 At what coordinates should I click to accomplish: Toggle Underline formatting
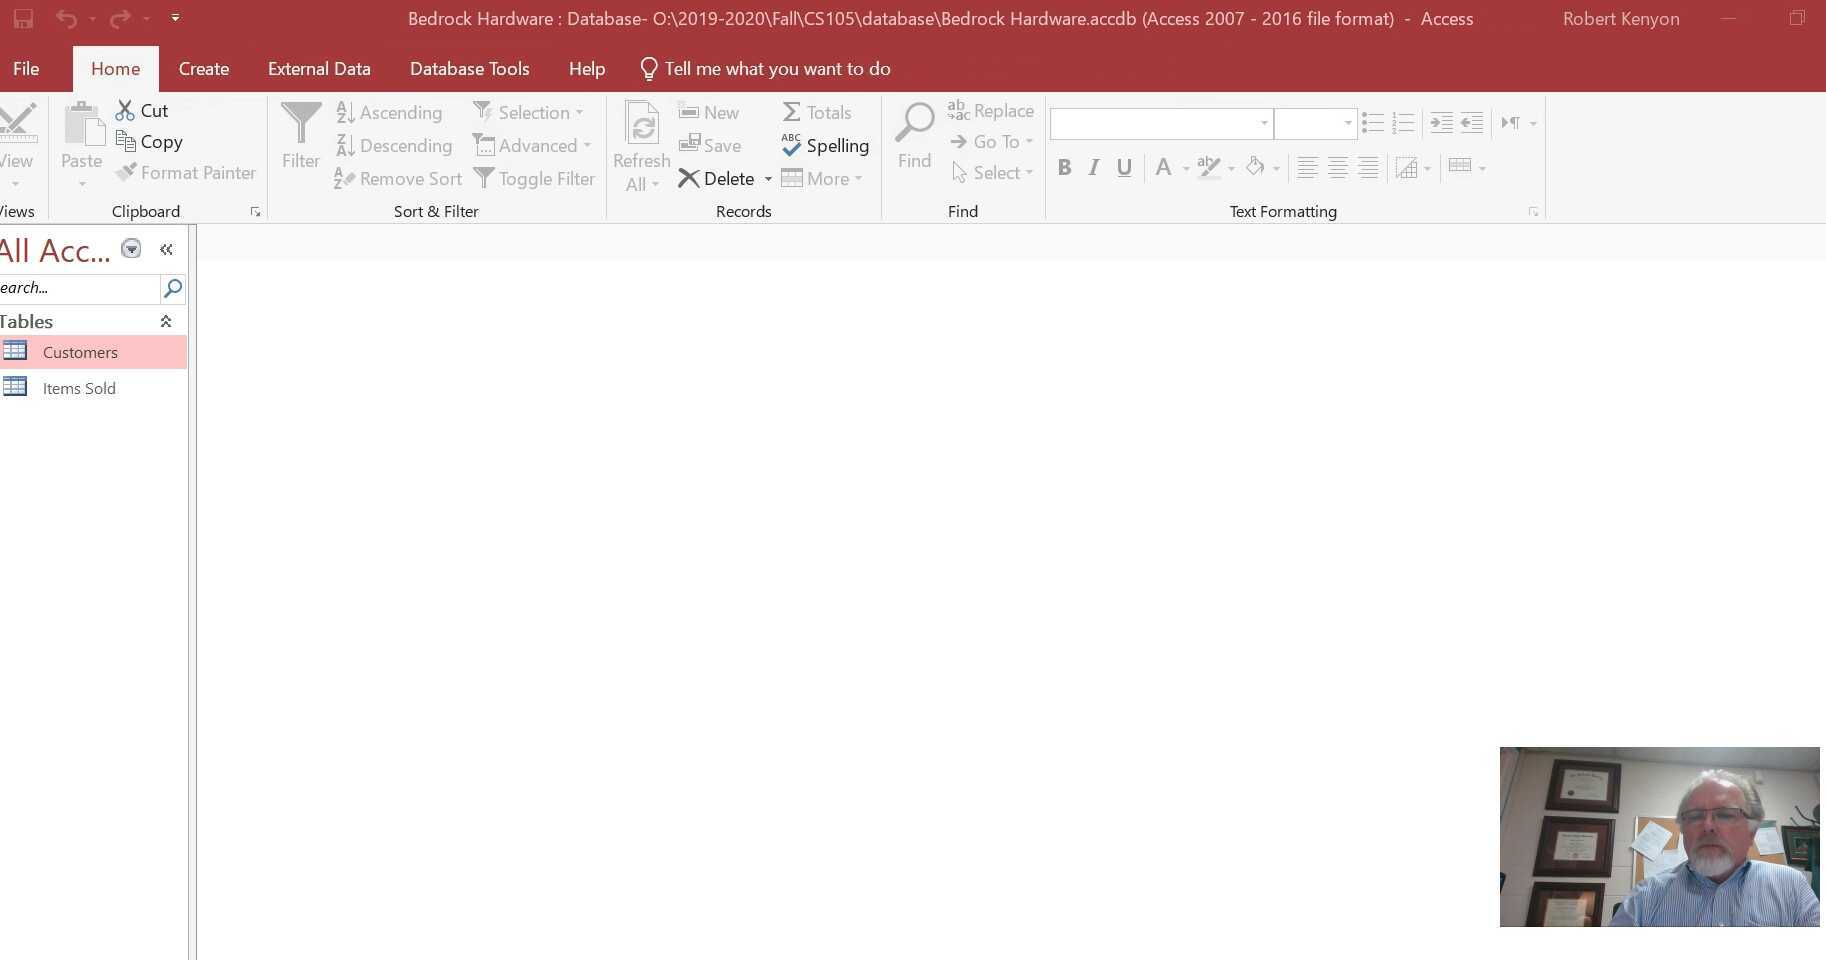tap(1124, 167)
